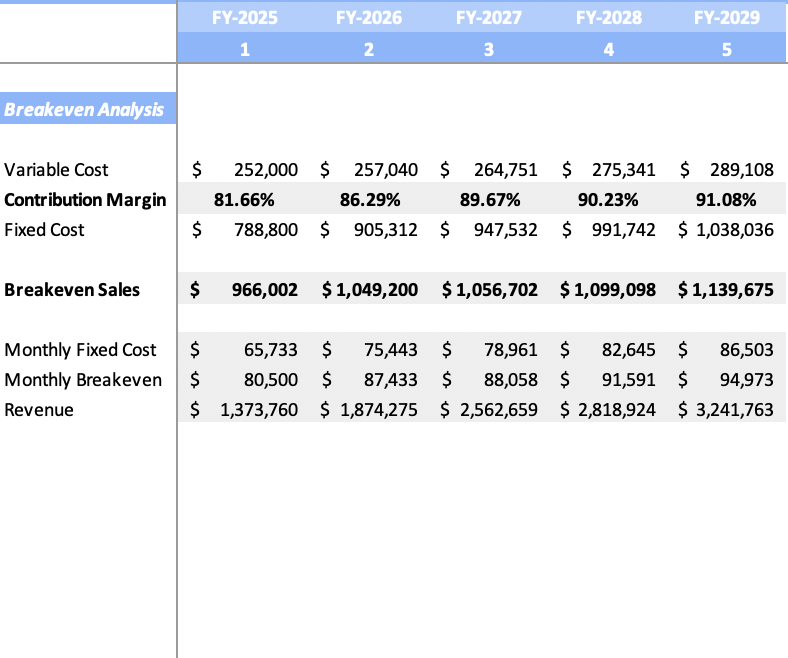Select contribution margin 86.29%
The width and height of the screenshot is (788, 658).
click(x=370, y=200)
